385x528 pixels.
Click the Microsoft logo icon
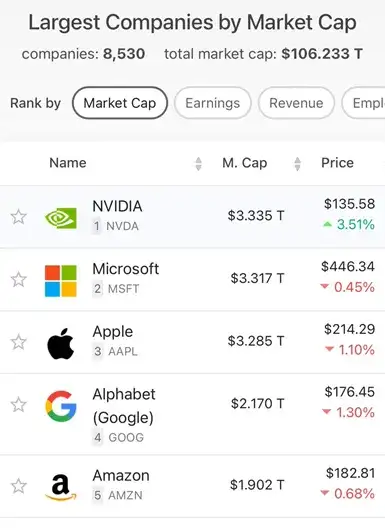(61, 281)
